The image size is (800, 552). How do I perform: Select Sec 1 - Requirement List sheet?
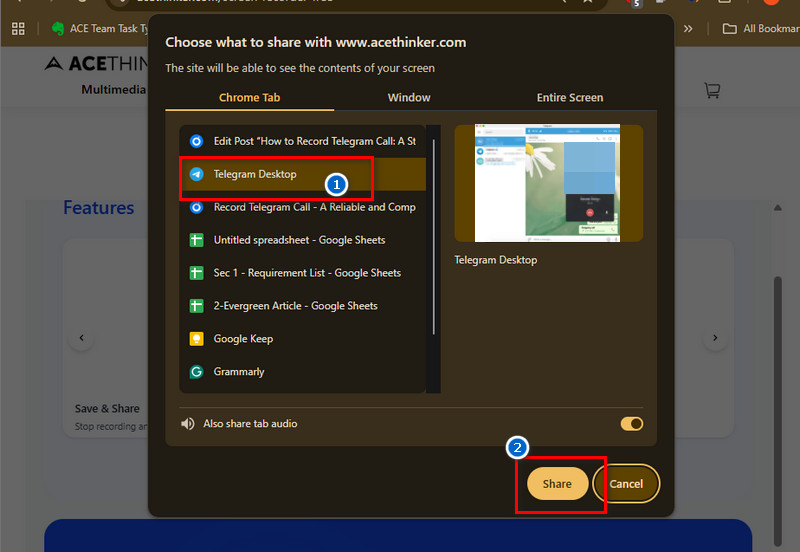click(307, 273)
